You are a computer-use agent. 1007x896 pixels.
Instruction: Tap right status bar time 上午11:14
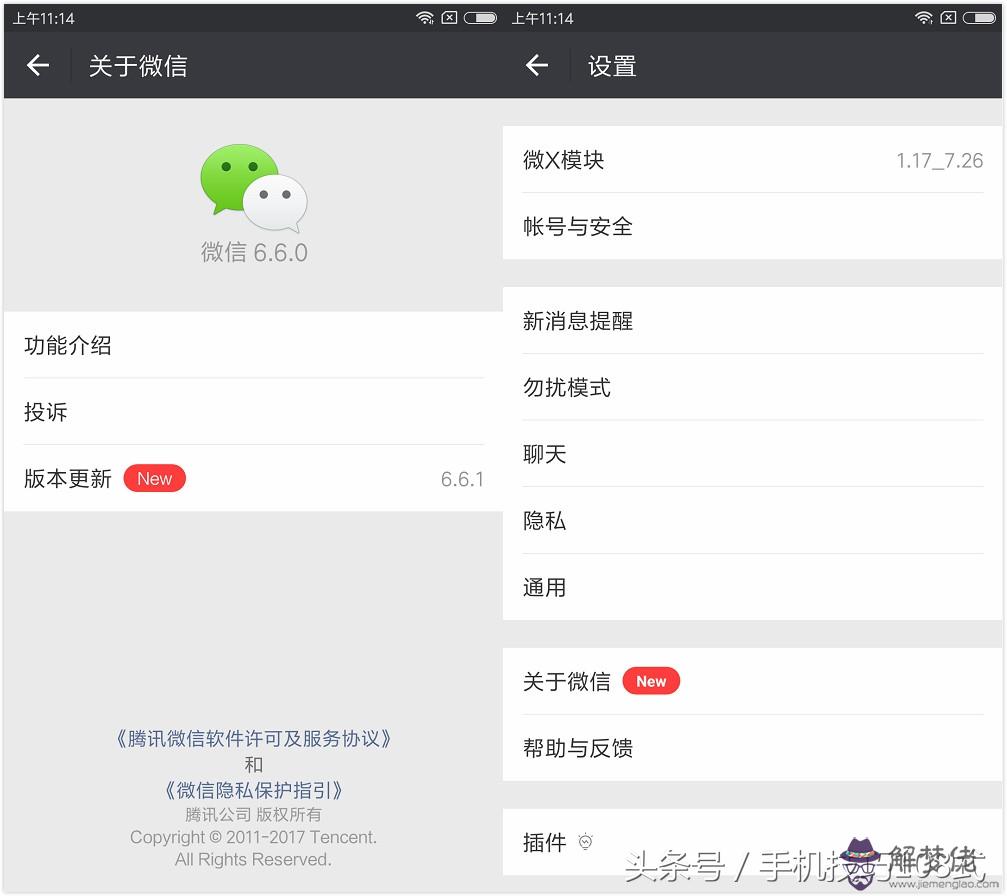pos(543,18)
